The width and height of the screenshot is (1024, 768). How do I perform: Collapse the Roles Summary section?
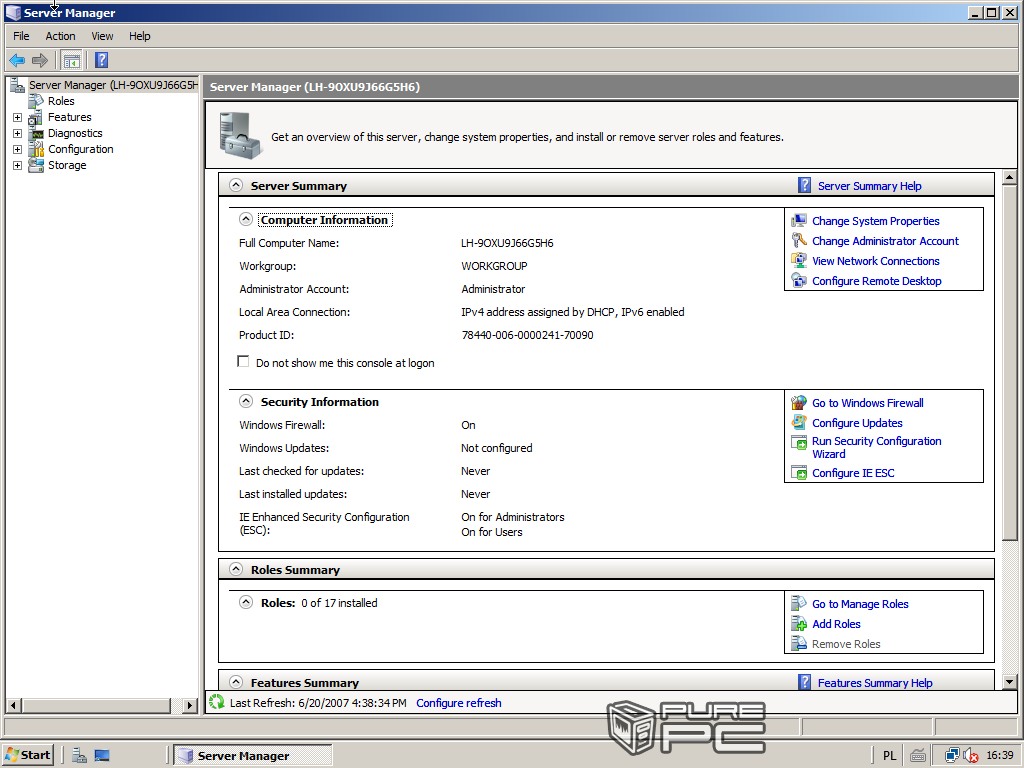236,569
